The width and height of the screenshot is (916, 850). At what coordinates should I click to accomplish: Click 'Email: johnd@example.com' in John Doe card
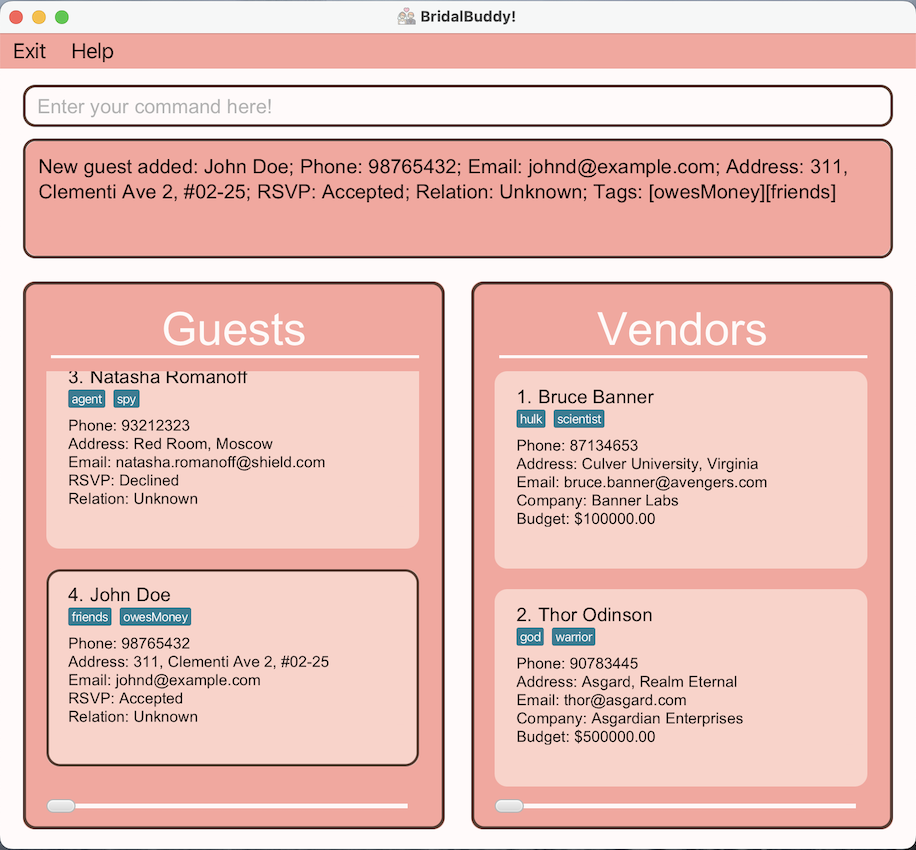(x=164, y=680)
